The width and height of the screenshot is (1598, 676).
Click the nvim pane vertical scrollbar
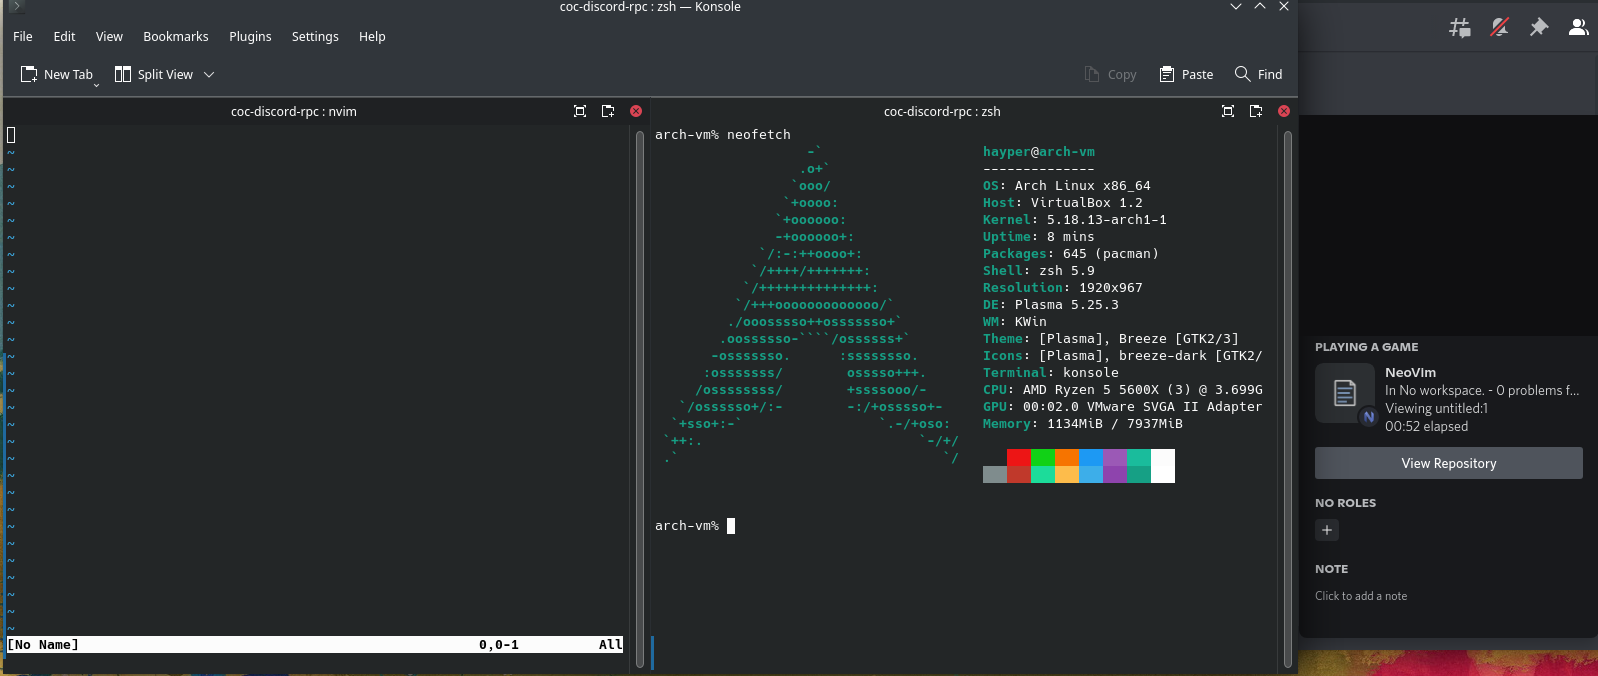point(640,398)
